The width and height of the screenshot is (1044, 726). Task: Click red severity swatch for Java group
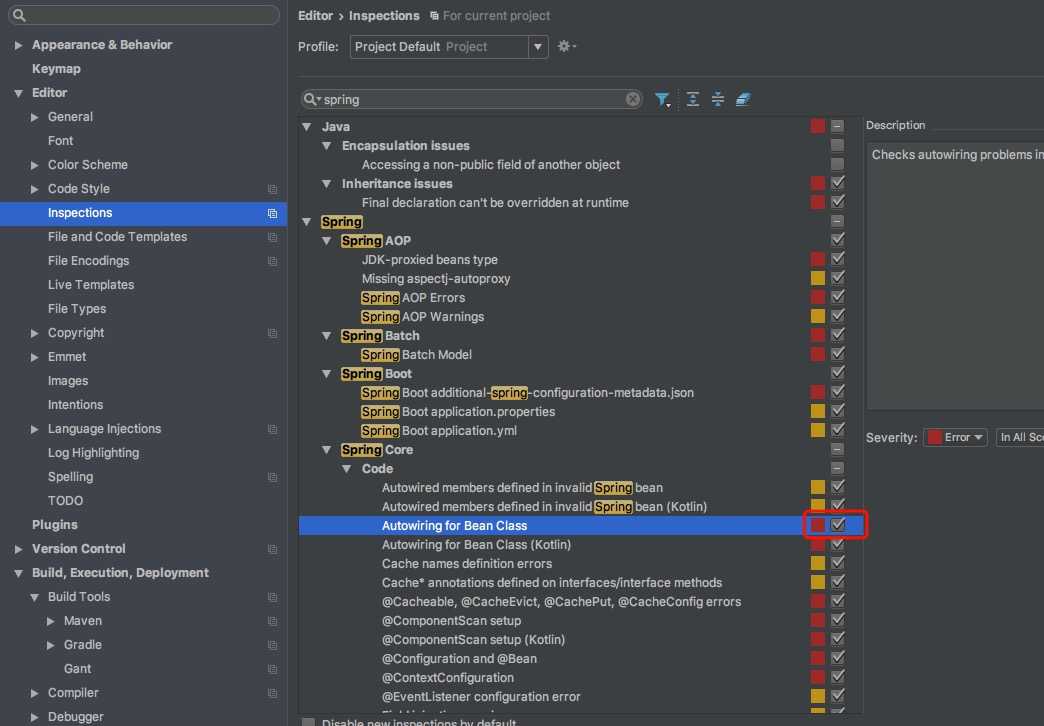tap(818, 126)
